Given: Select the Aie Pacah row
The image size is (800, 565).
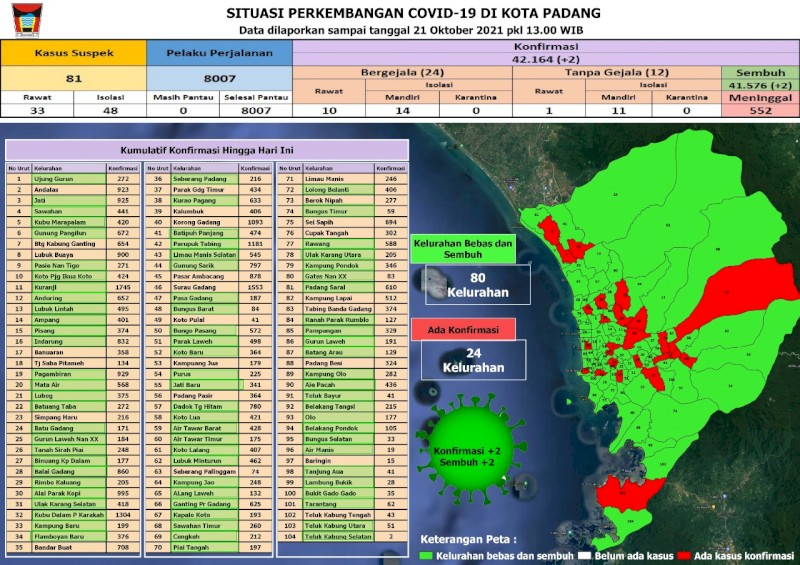Looking at the screenshot, I should point(343,385).
